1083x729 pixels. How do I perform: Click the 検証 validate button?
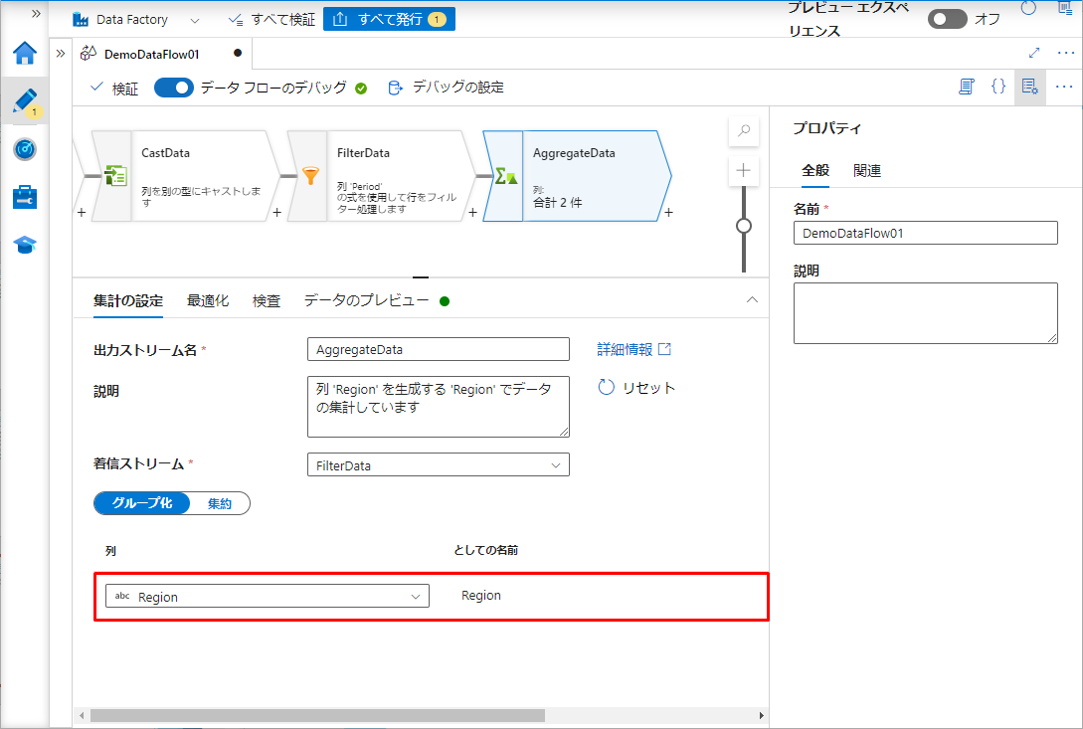coord(115,88)
